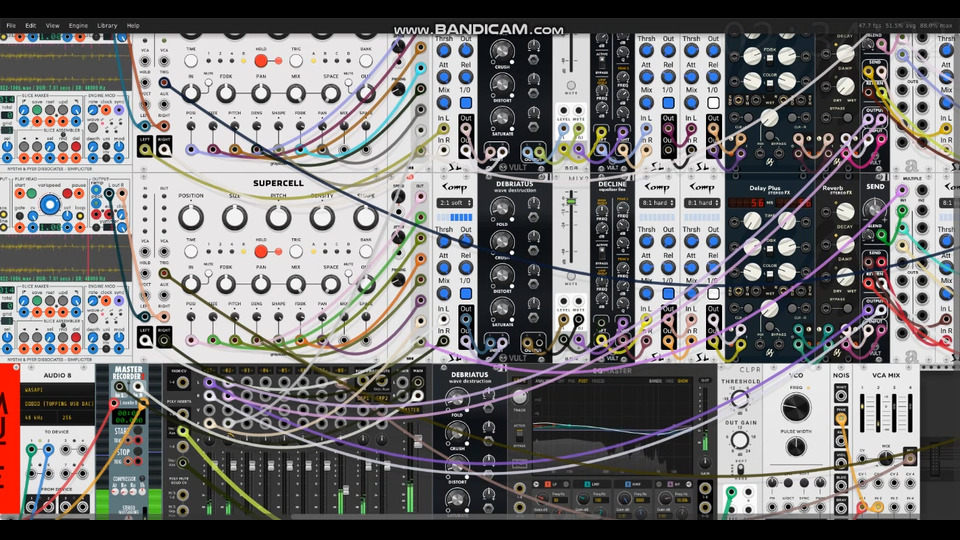Open the 256 block size selector on Audio 8

point(77,418)
